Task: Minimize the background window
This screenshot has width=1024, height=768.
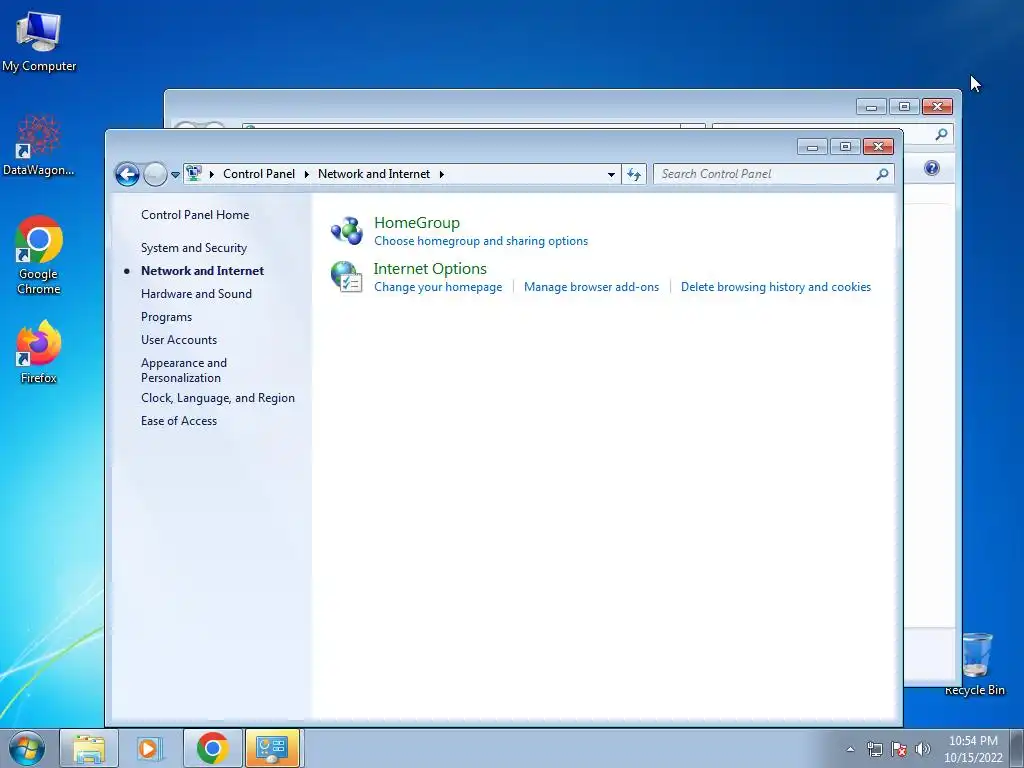Action: click(x=871, y=106)
